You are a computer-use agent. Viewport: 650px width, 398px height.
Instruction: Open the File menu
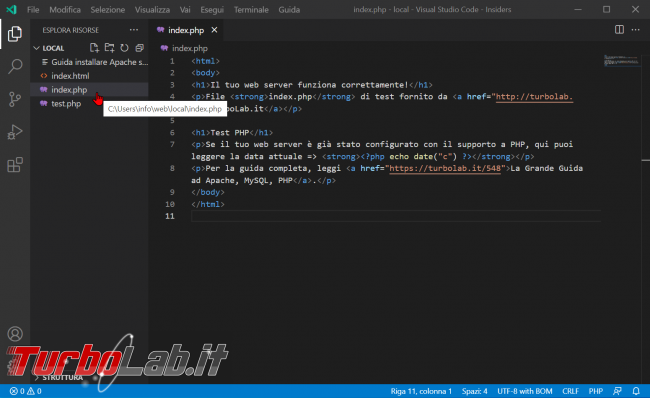33,10
